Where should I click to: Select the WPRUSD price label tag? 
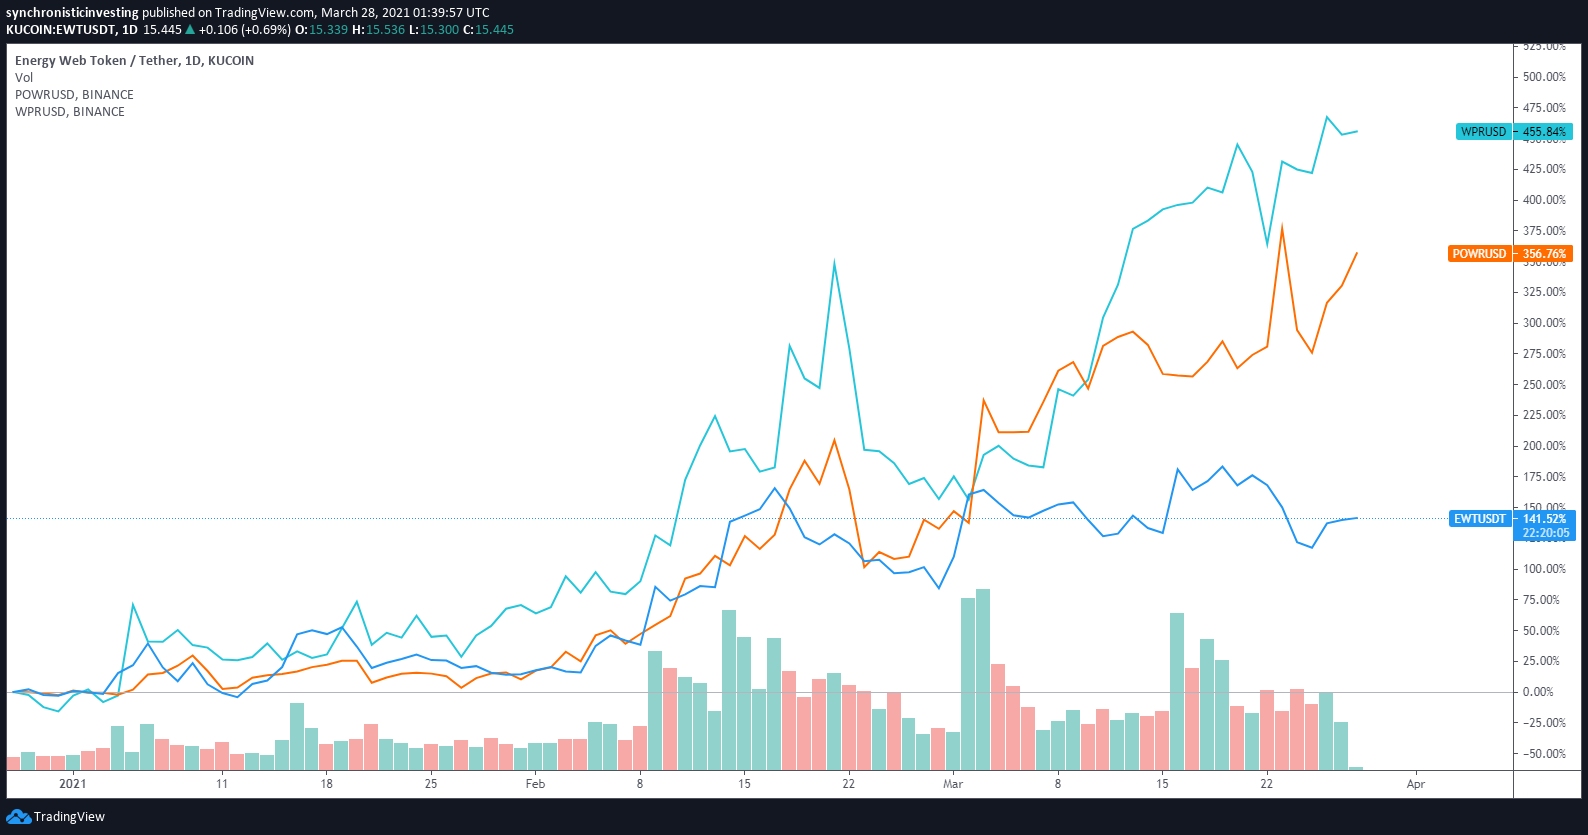click(1483, 132)
